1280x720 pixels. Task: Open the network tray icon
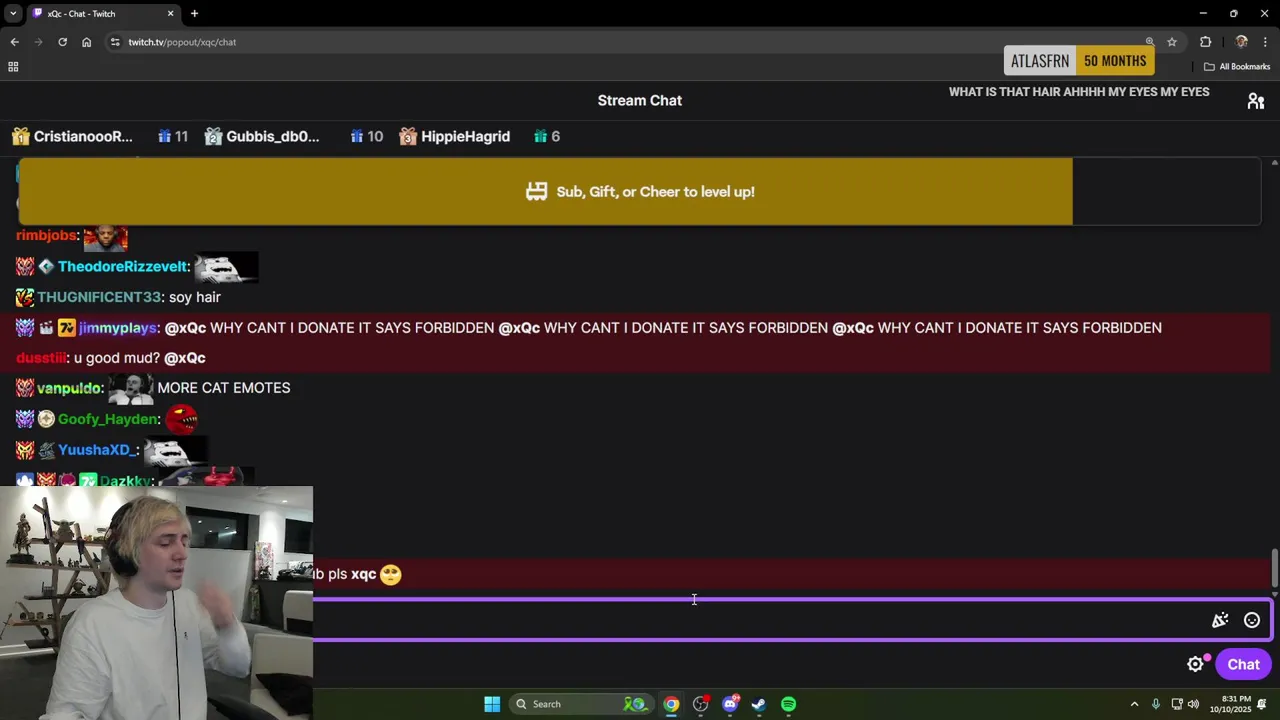pos(1177,704)
